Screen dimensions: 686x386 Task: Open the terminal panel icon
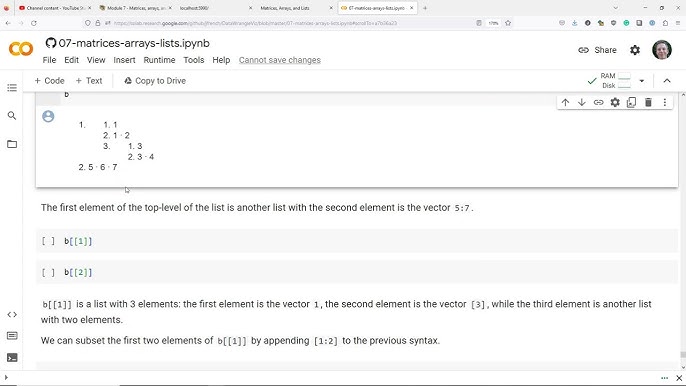(12, 358)
